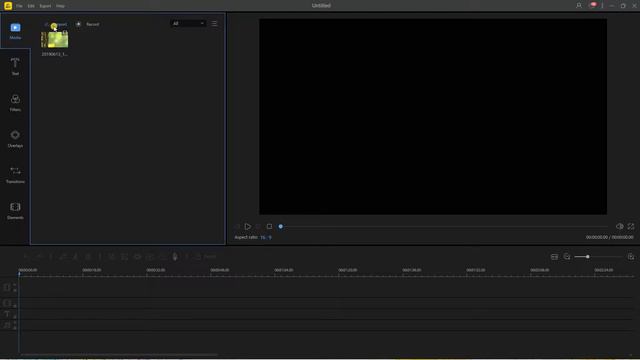Click the timeline toolbar Export button

click(x=205, y=256)
